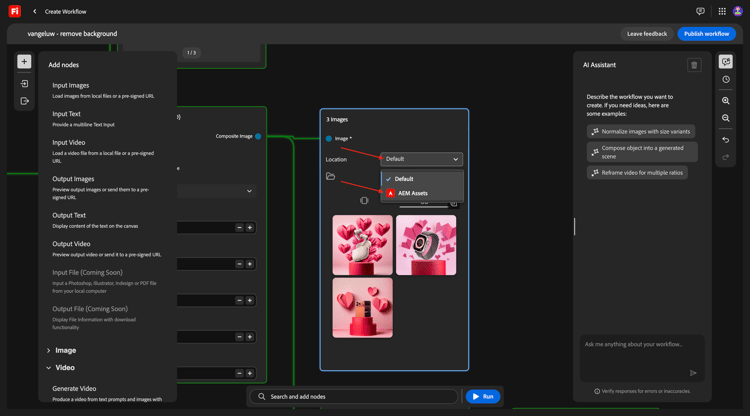Click the folder icon under Location
750x416 pixels.
click(x=330, y=177)
